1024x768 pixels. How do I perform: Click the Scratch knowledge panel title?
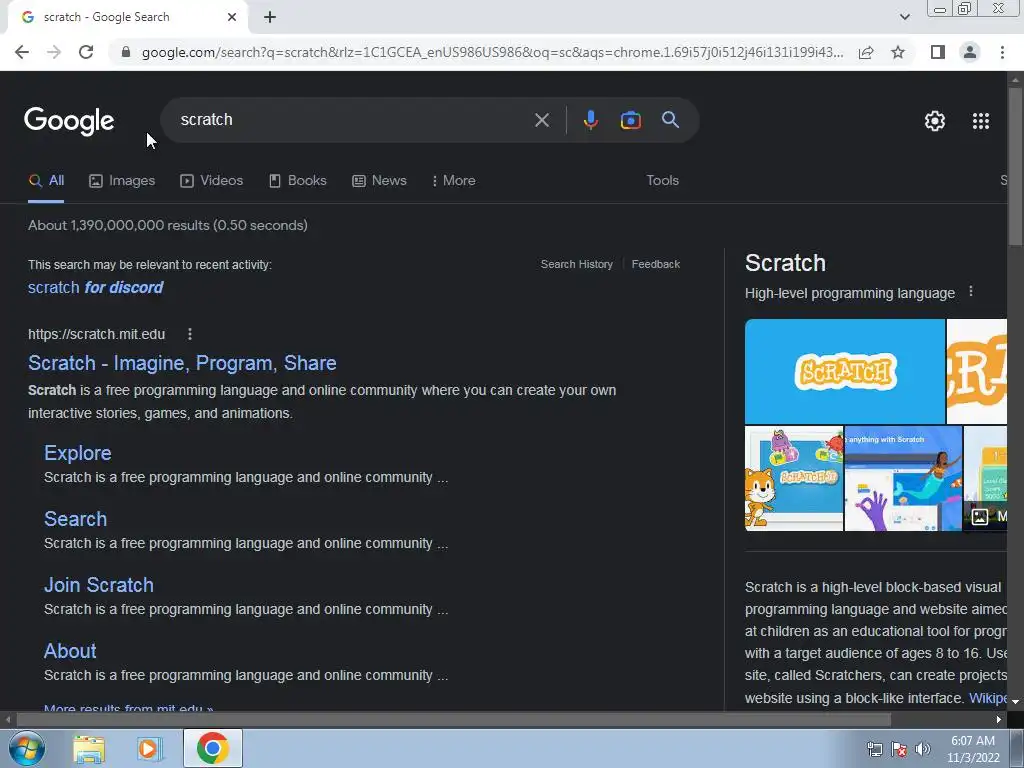pos(785,263)
